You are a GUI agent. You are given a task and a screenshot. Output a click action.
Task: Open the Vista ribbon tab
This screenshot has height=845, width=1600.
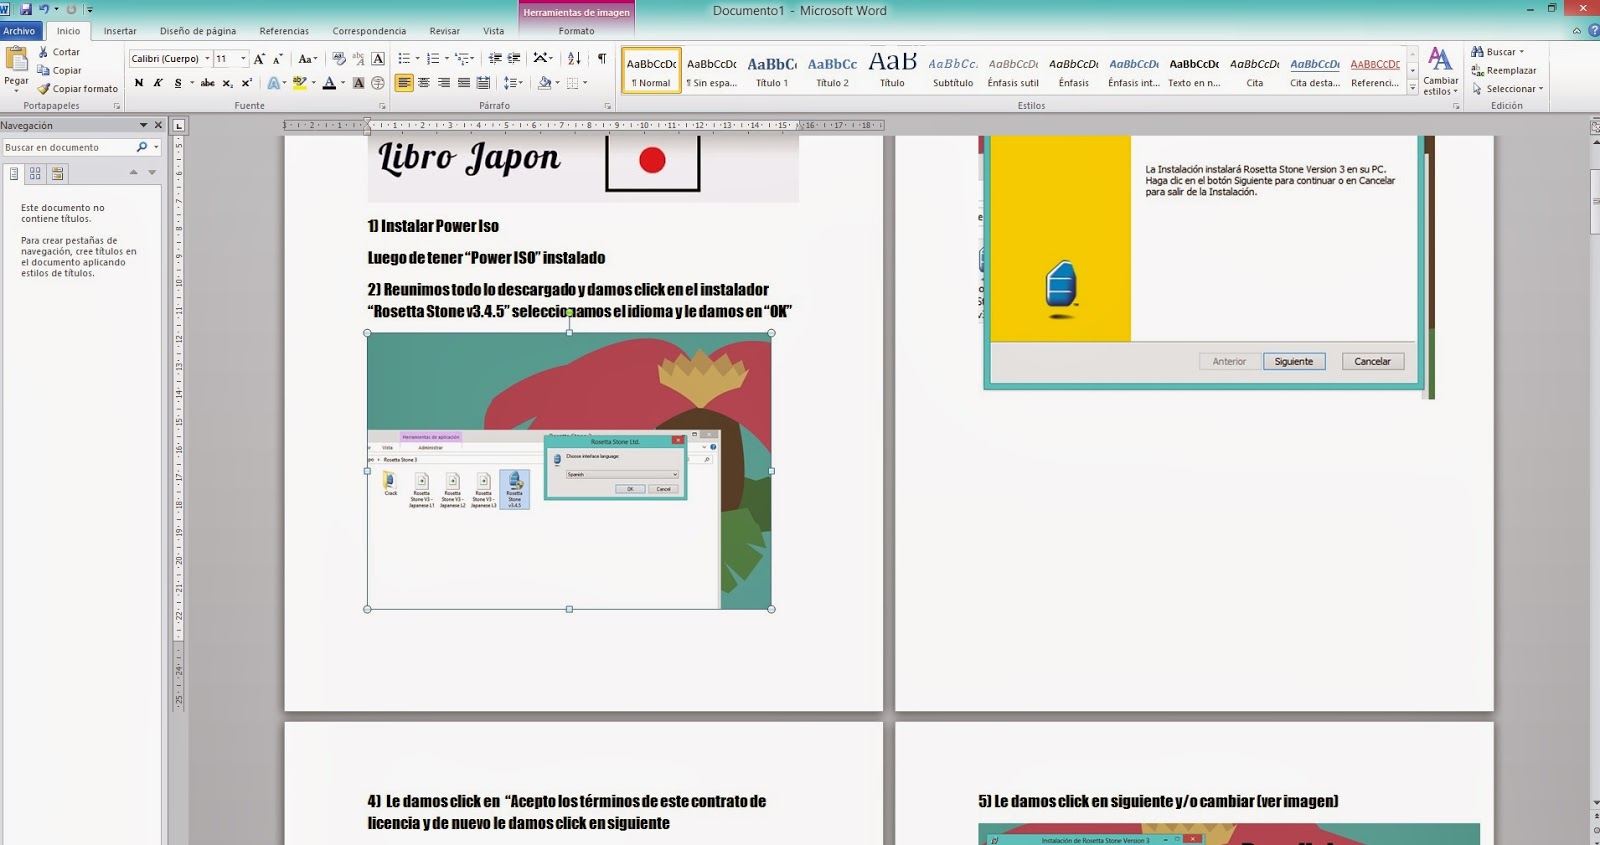click(494, 31)
